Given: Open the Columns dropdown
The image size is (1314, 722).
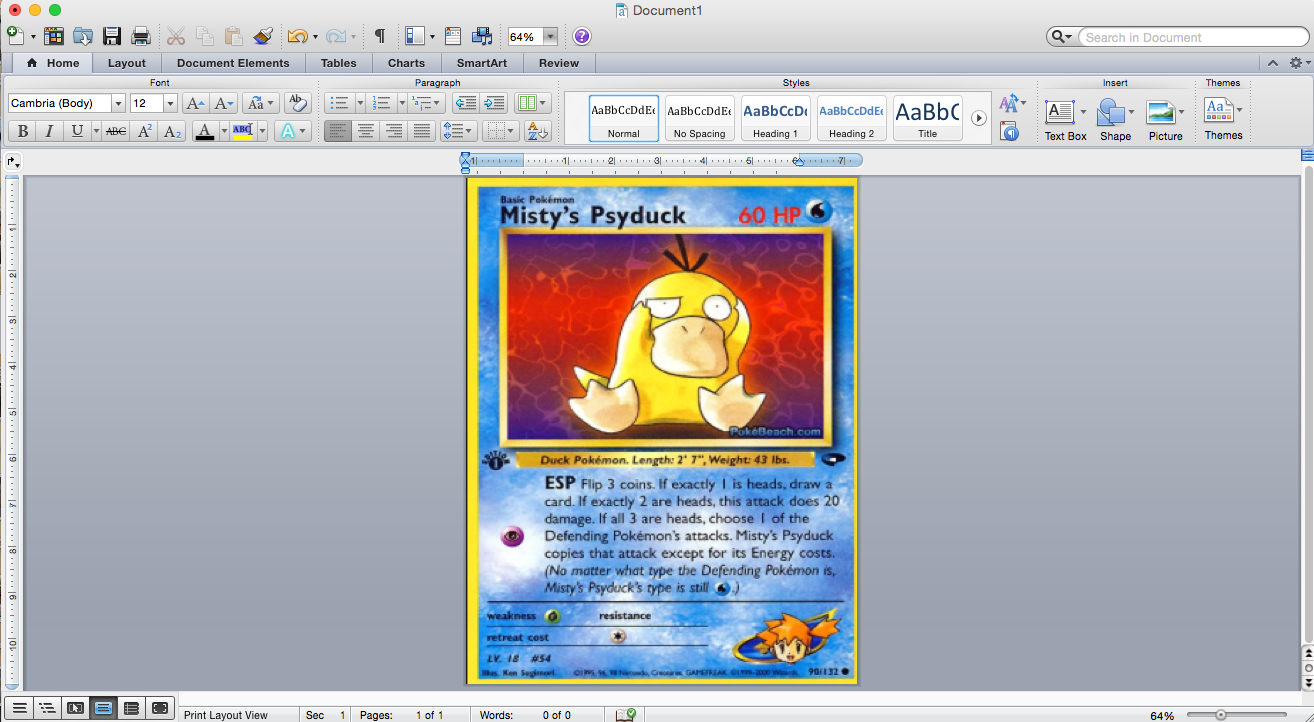Looking at the screenshot, I should [532, 103].
